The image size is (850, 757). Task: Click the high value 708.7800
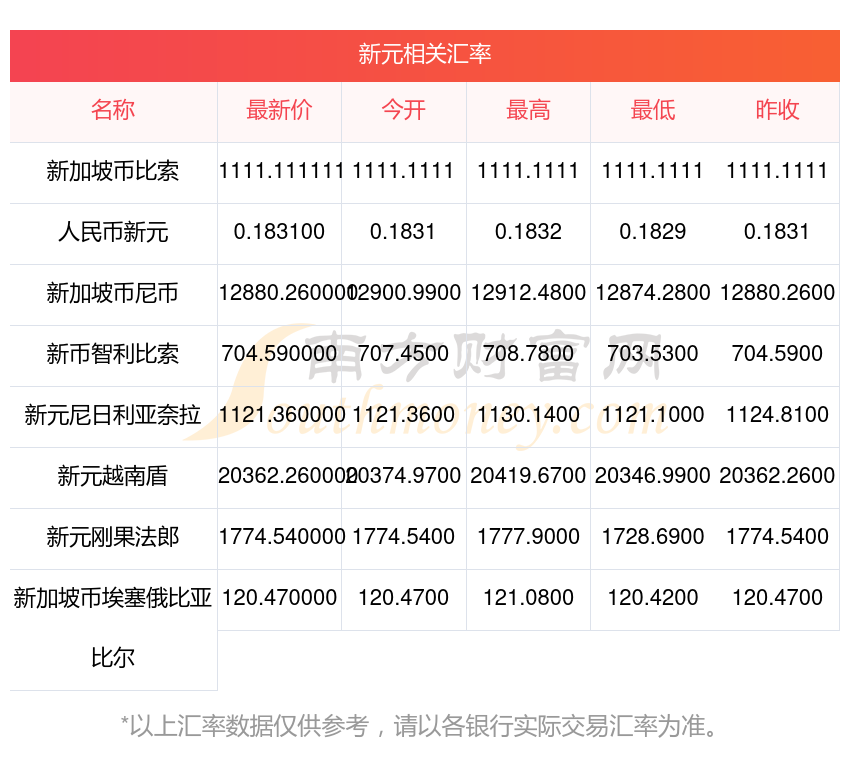pos(528,354)
